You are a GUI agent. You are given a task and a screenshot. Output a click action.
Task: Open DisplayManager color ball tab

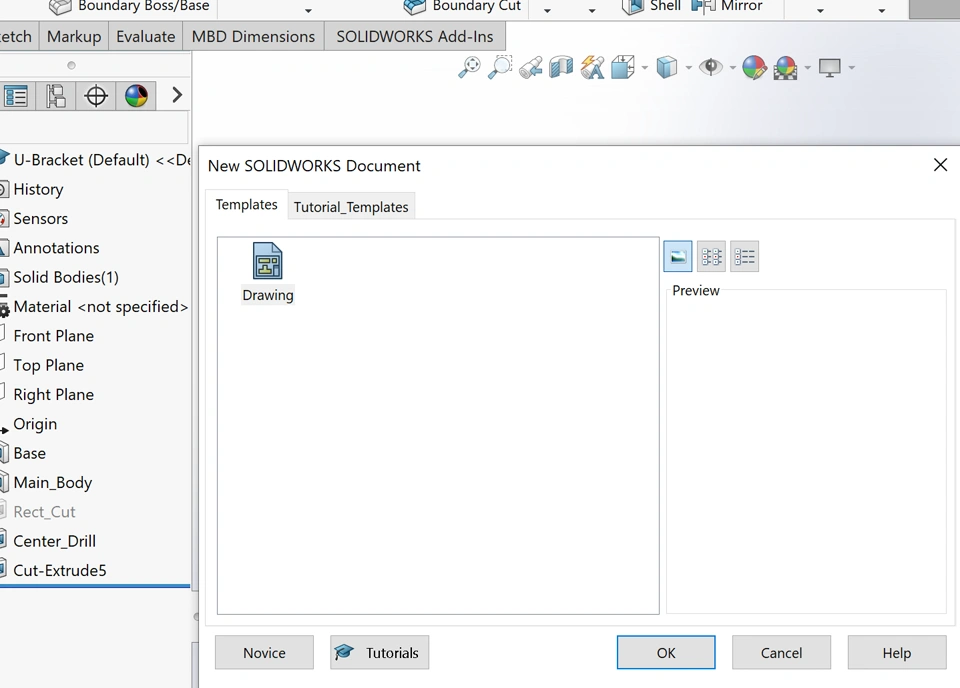(x=136, y=95)
